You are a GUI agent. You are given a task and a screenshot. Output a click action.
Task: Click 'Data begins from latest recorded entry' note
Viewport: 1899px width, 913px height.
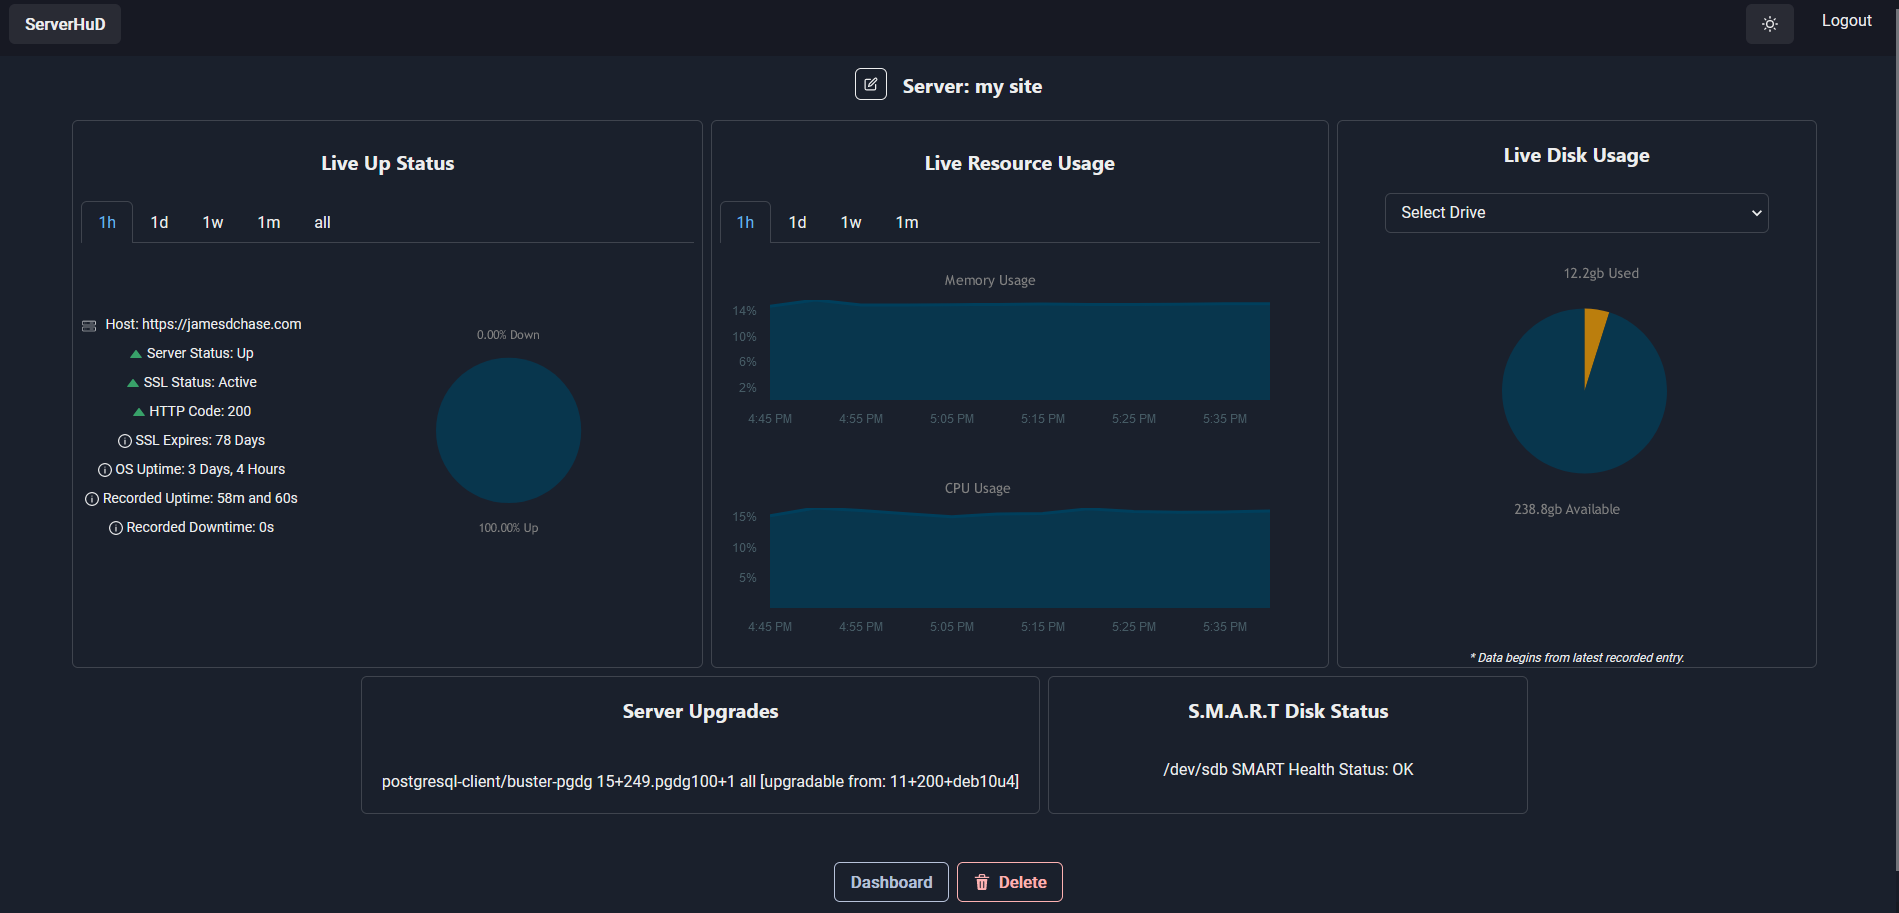[x=1577, y=658]
